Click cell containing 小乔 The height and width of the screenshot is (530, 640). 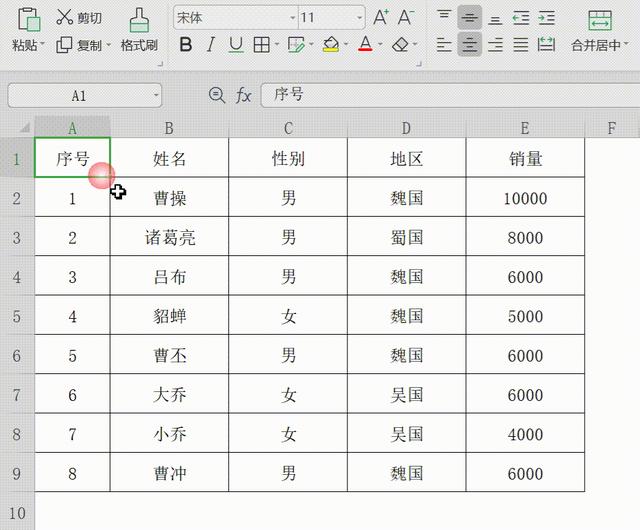[169, 434]
